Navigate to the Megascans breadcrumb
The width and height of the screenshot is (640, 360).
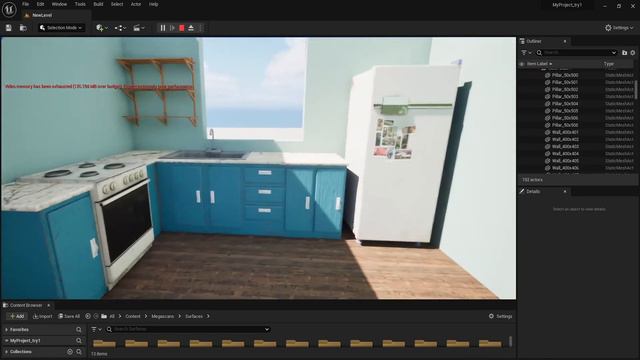(162, 316)
